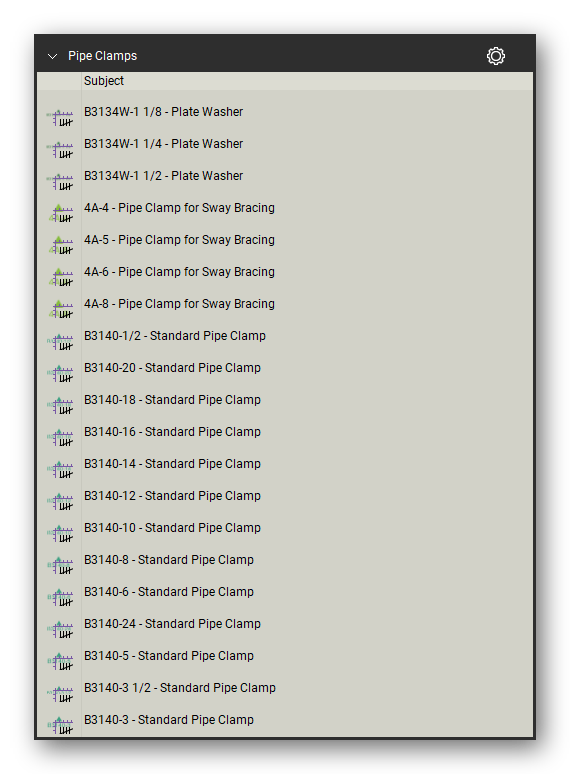Pick the 4A-6 Sway Bracing clamp icon
The width and height of the screenshot is (570, 774).
tap(60, 277)
